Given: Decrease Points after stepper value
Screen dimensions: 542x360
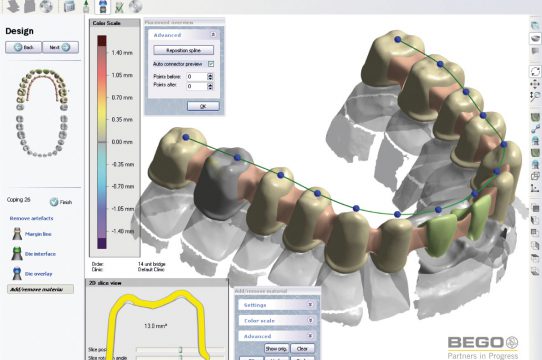Looking at the screenshot, I should (x=210, y=88).
